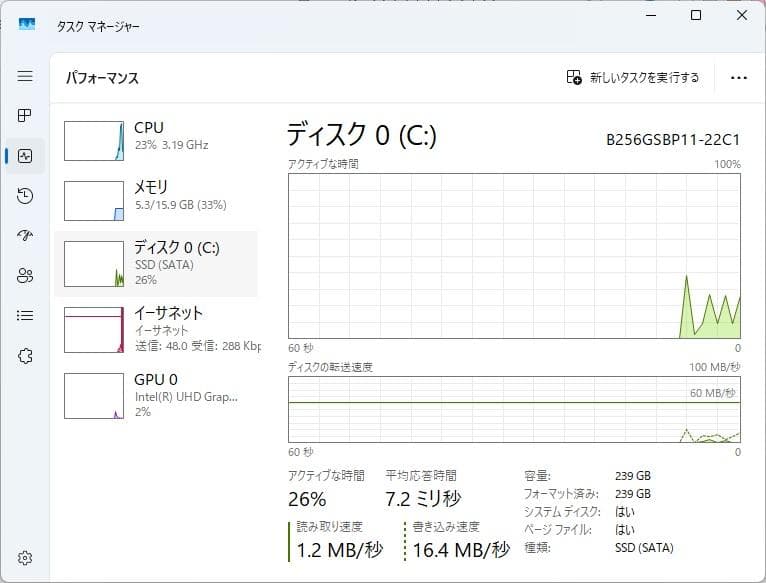Open the App history page icon
766x583 pixels.
(25, 195)
